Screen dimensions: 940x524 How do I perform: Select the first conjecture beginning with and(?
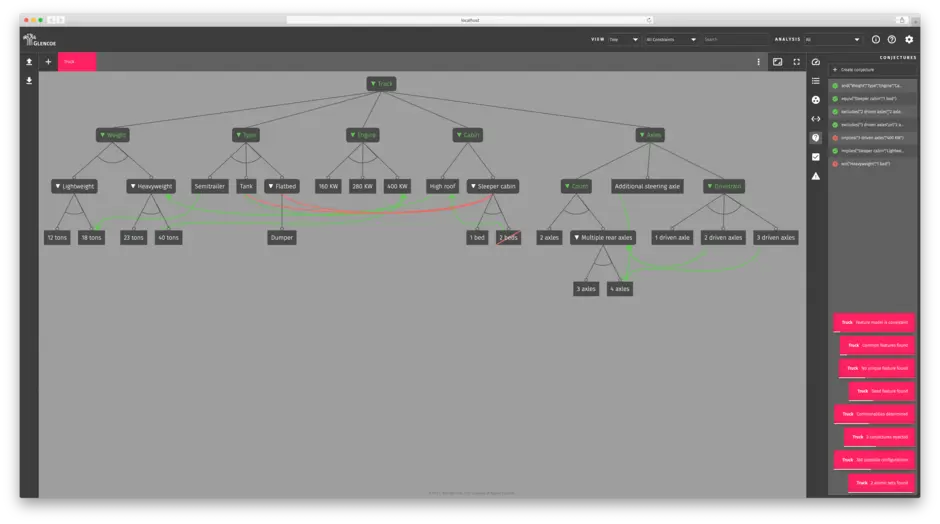pyautogui.click(x=871, y=86)
